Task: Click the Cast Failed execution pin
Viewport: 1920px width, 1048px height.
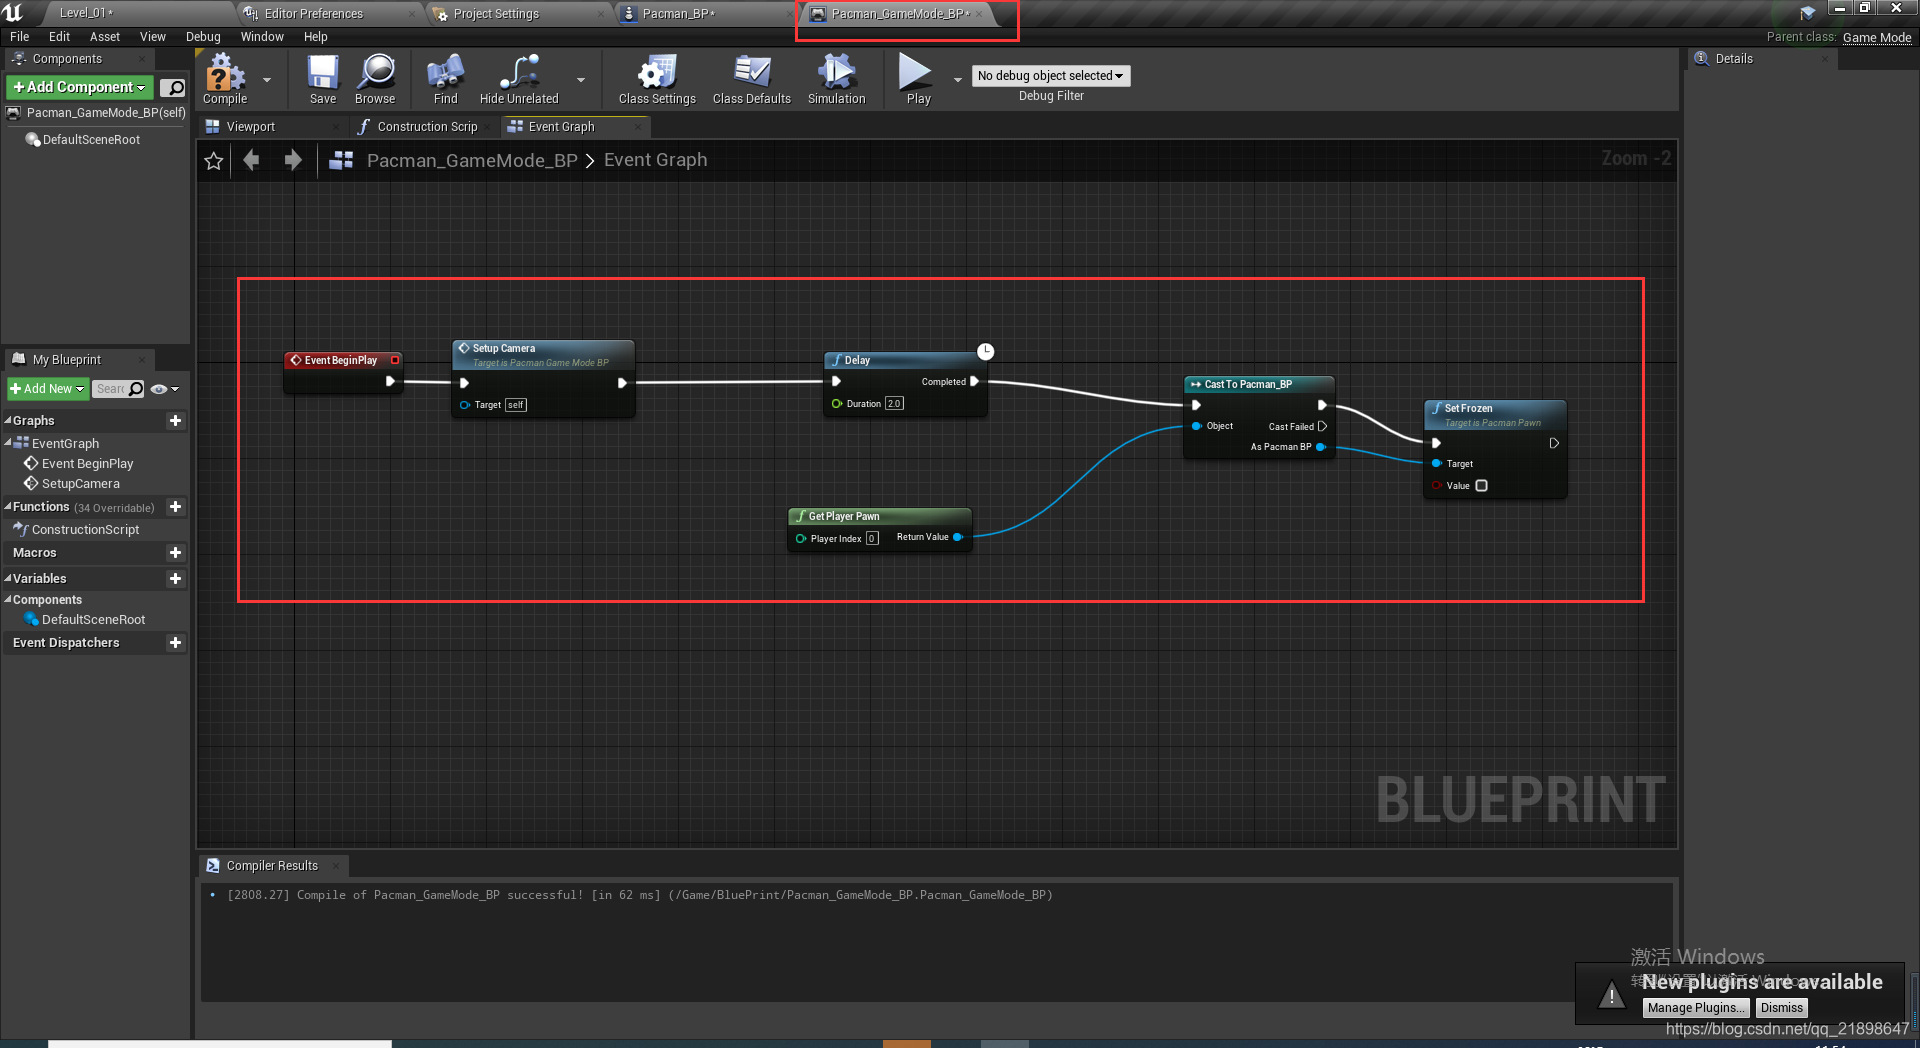Action: point(1322,426)
